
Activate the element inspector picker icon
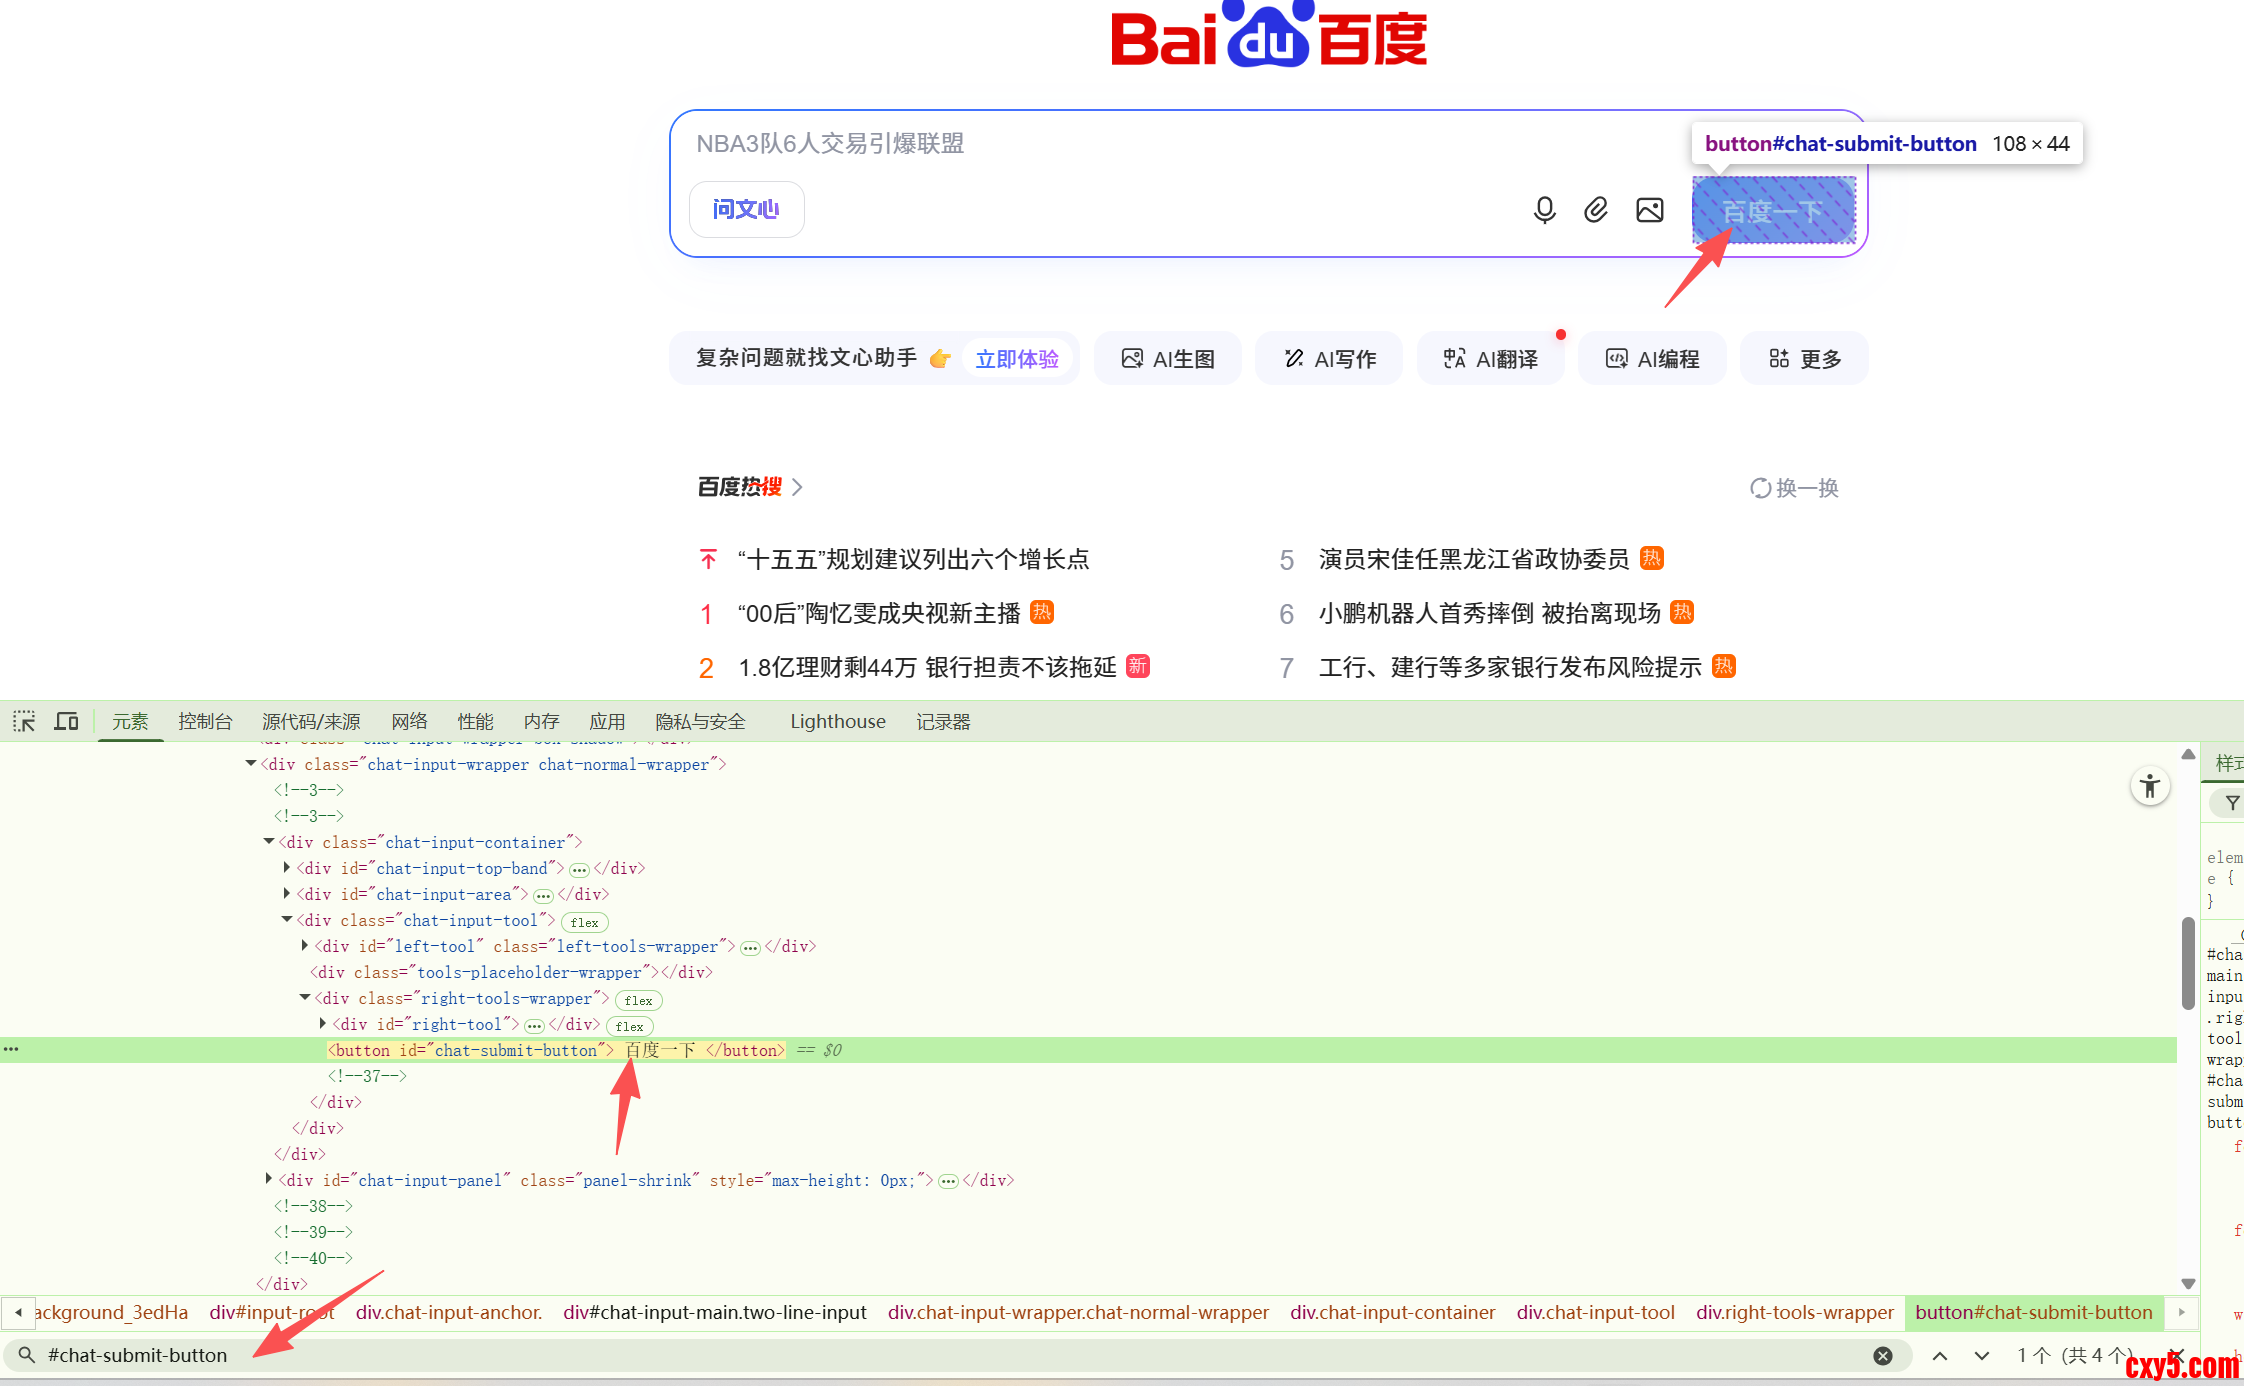(x=24, y=721)
